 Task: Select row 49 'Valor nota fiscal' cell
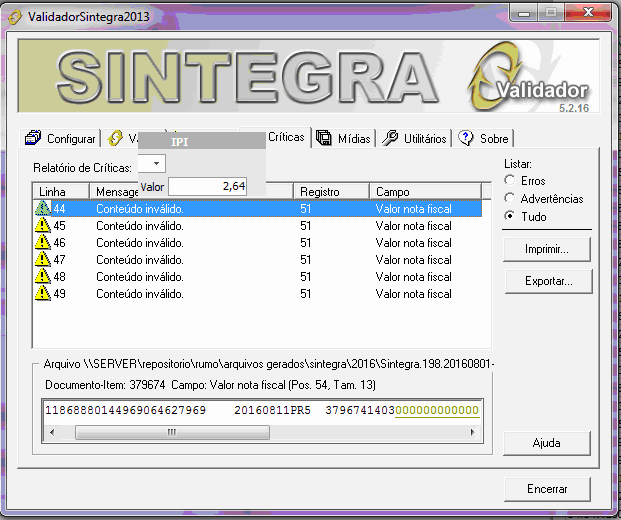coord(413,294)
